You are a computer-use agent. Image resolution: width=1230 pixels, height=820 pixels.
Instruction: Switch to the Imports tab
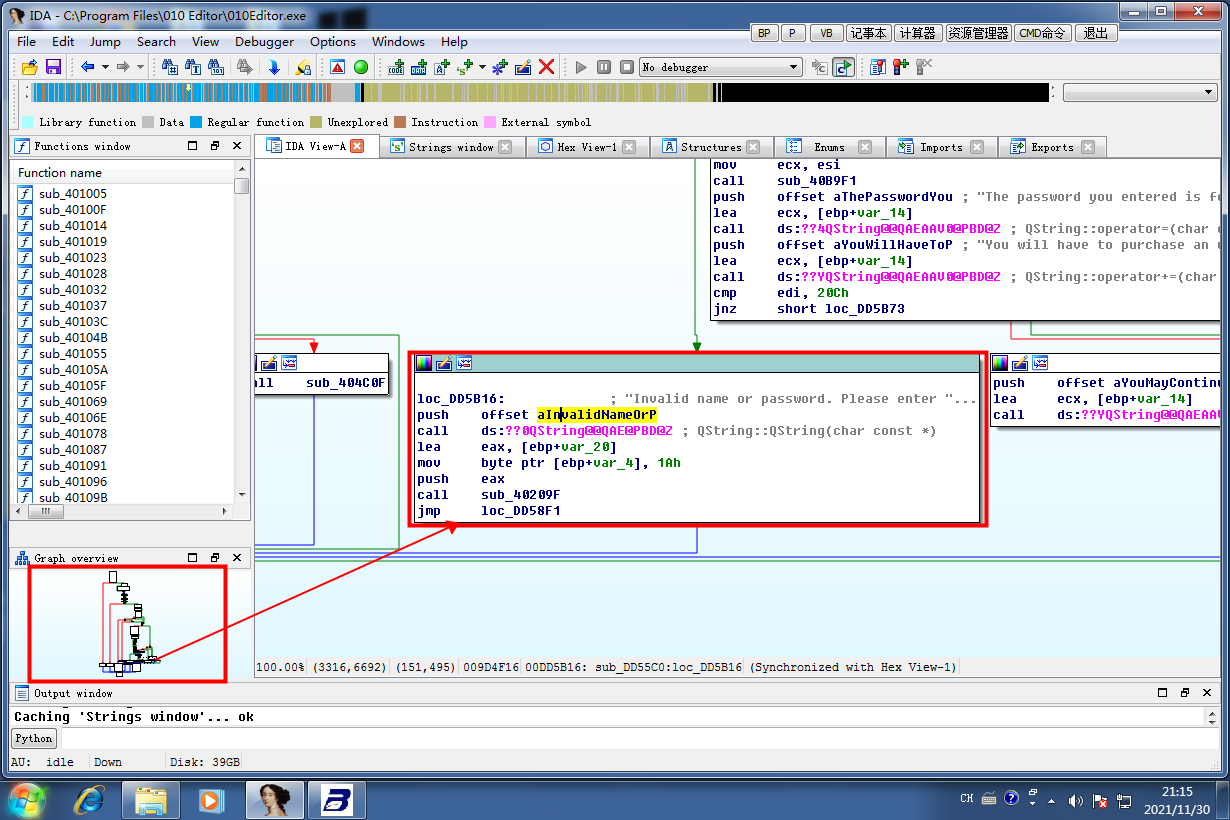[x=940, y=147]
